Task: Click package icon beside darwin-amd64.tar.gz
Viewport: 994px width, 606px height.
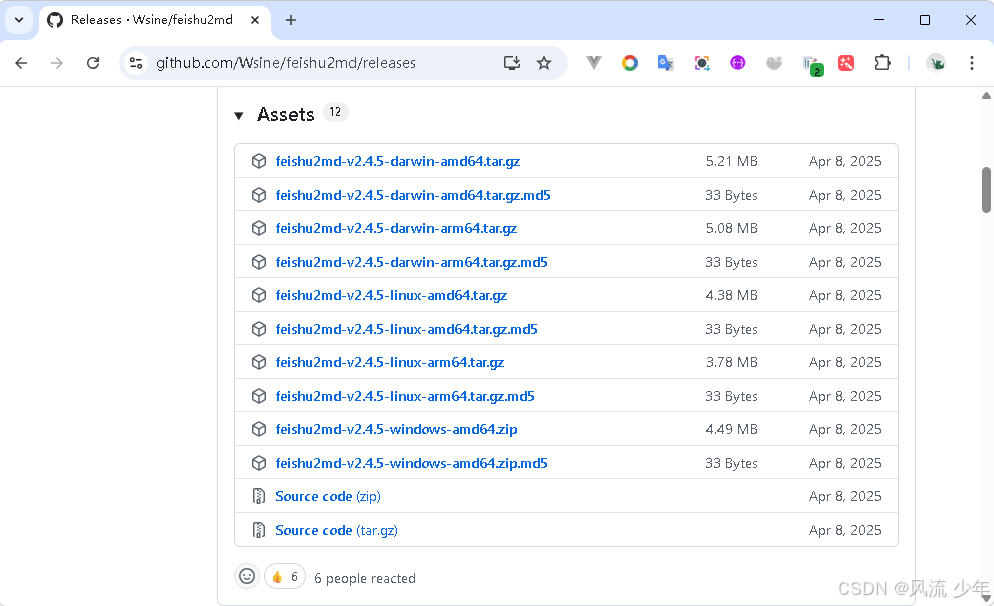Action: click(x=259, y=161)
